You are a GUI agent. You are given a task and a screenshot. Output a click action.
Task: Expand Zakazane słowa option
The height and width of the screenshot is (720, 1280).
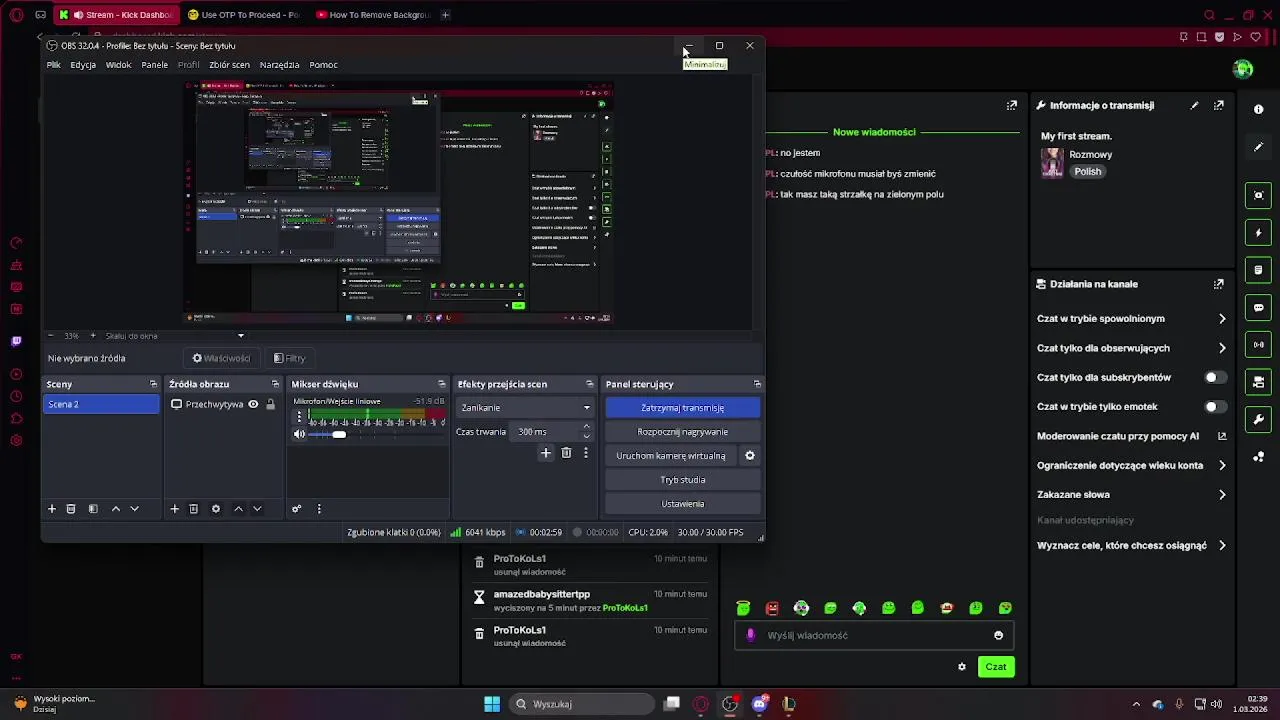(1222, 495)
